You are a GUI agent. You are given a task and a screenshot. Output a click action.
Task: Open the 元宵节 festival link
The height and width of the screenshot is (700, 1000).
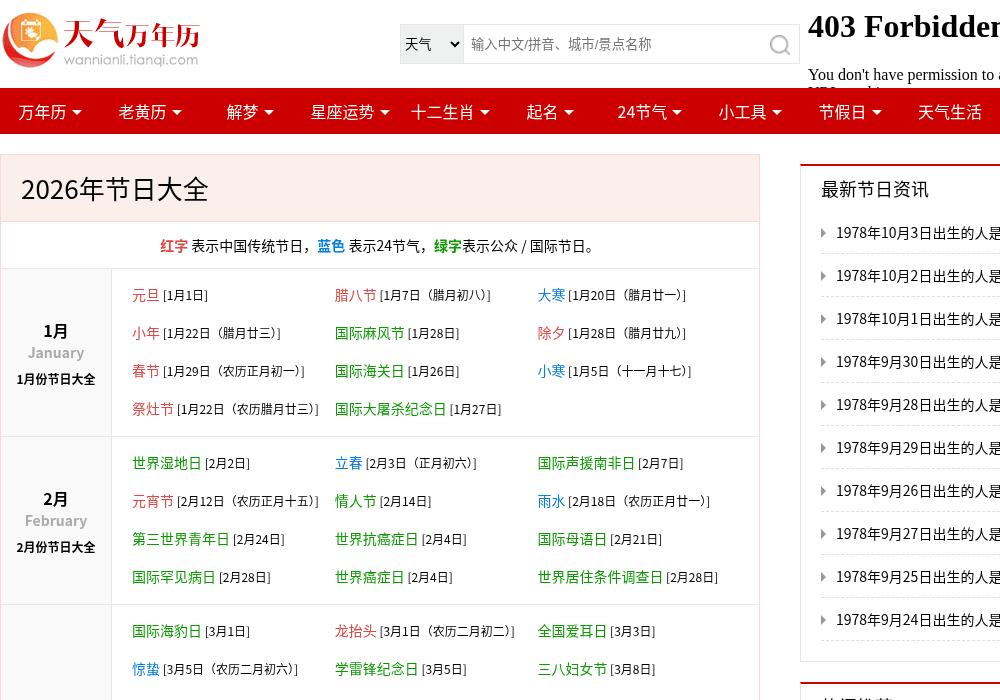click(152, 502)
